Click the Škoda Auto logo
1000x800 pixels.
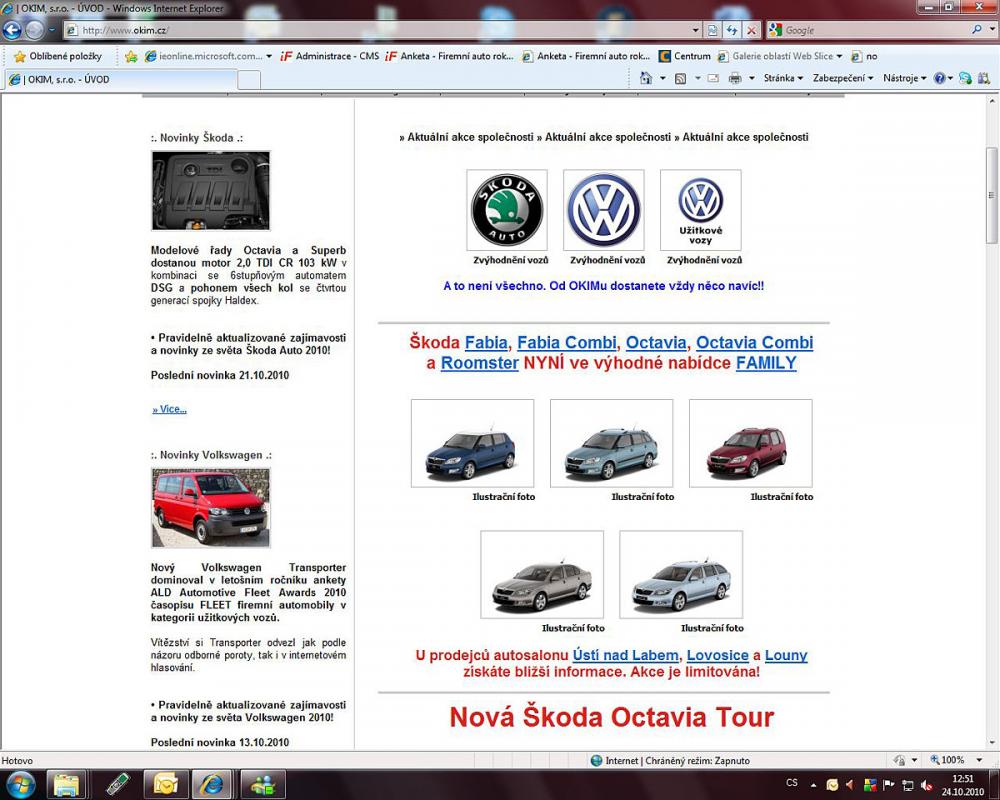(x=507, y=210)
